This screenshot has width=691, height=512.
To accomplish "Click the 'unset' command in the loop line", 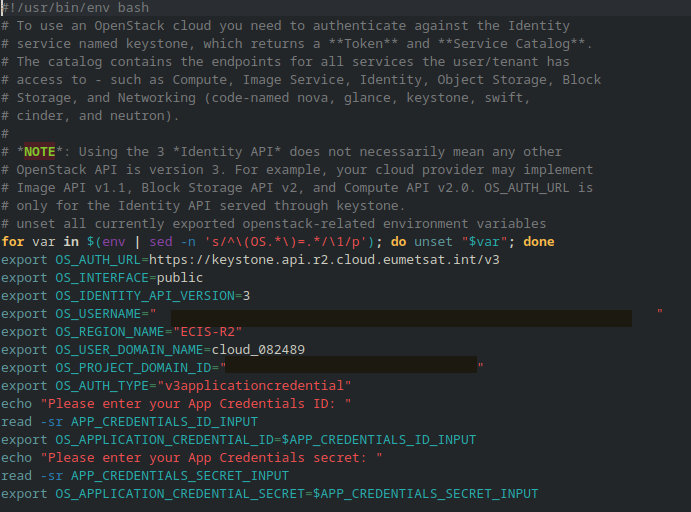I will click(433, 241).
